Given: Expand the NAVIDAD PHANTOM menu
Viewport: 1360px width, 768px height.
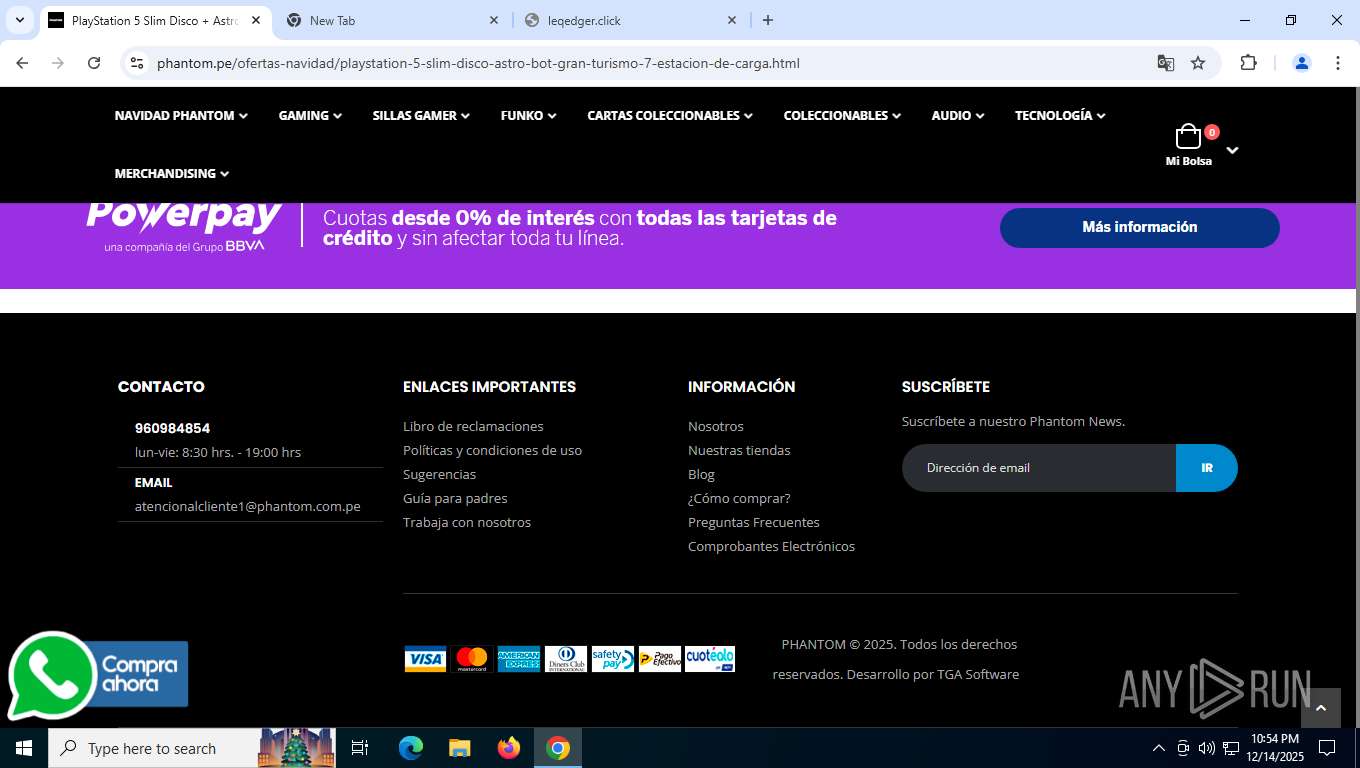Looking at the screenshot, I should [181, 116].
